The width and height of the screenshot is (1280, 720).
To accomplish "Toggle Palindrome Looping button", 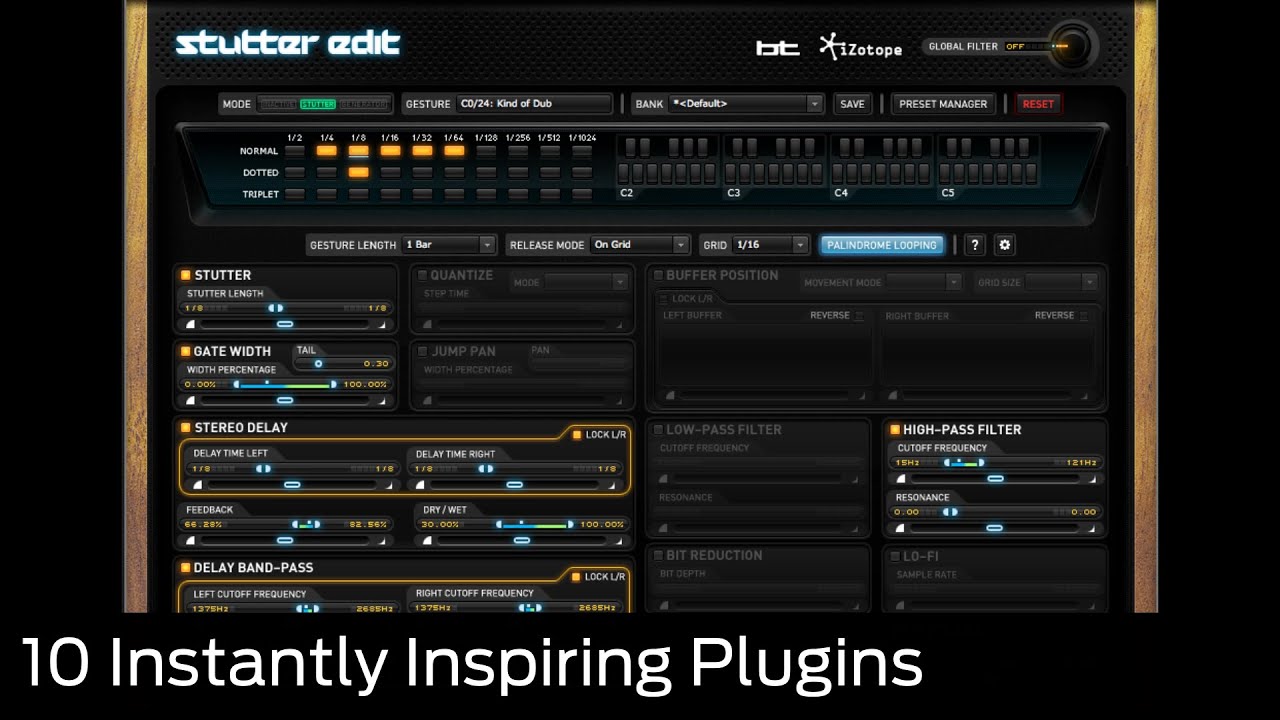I will coord(882,245).
